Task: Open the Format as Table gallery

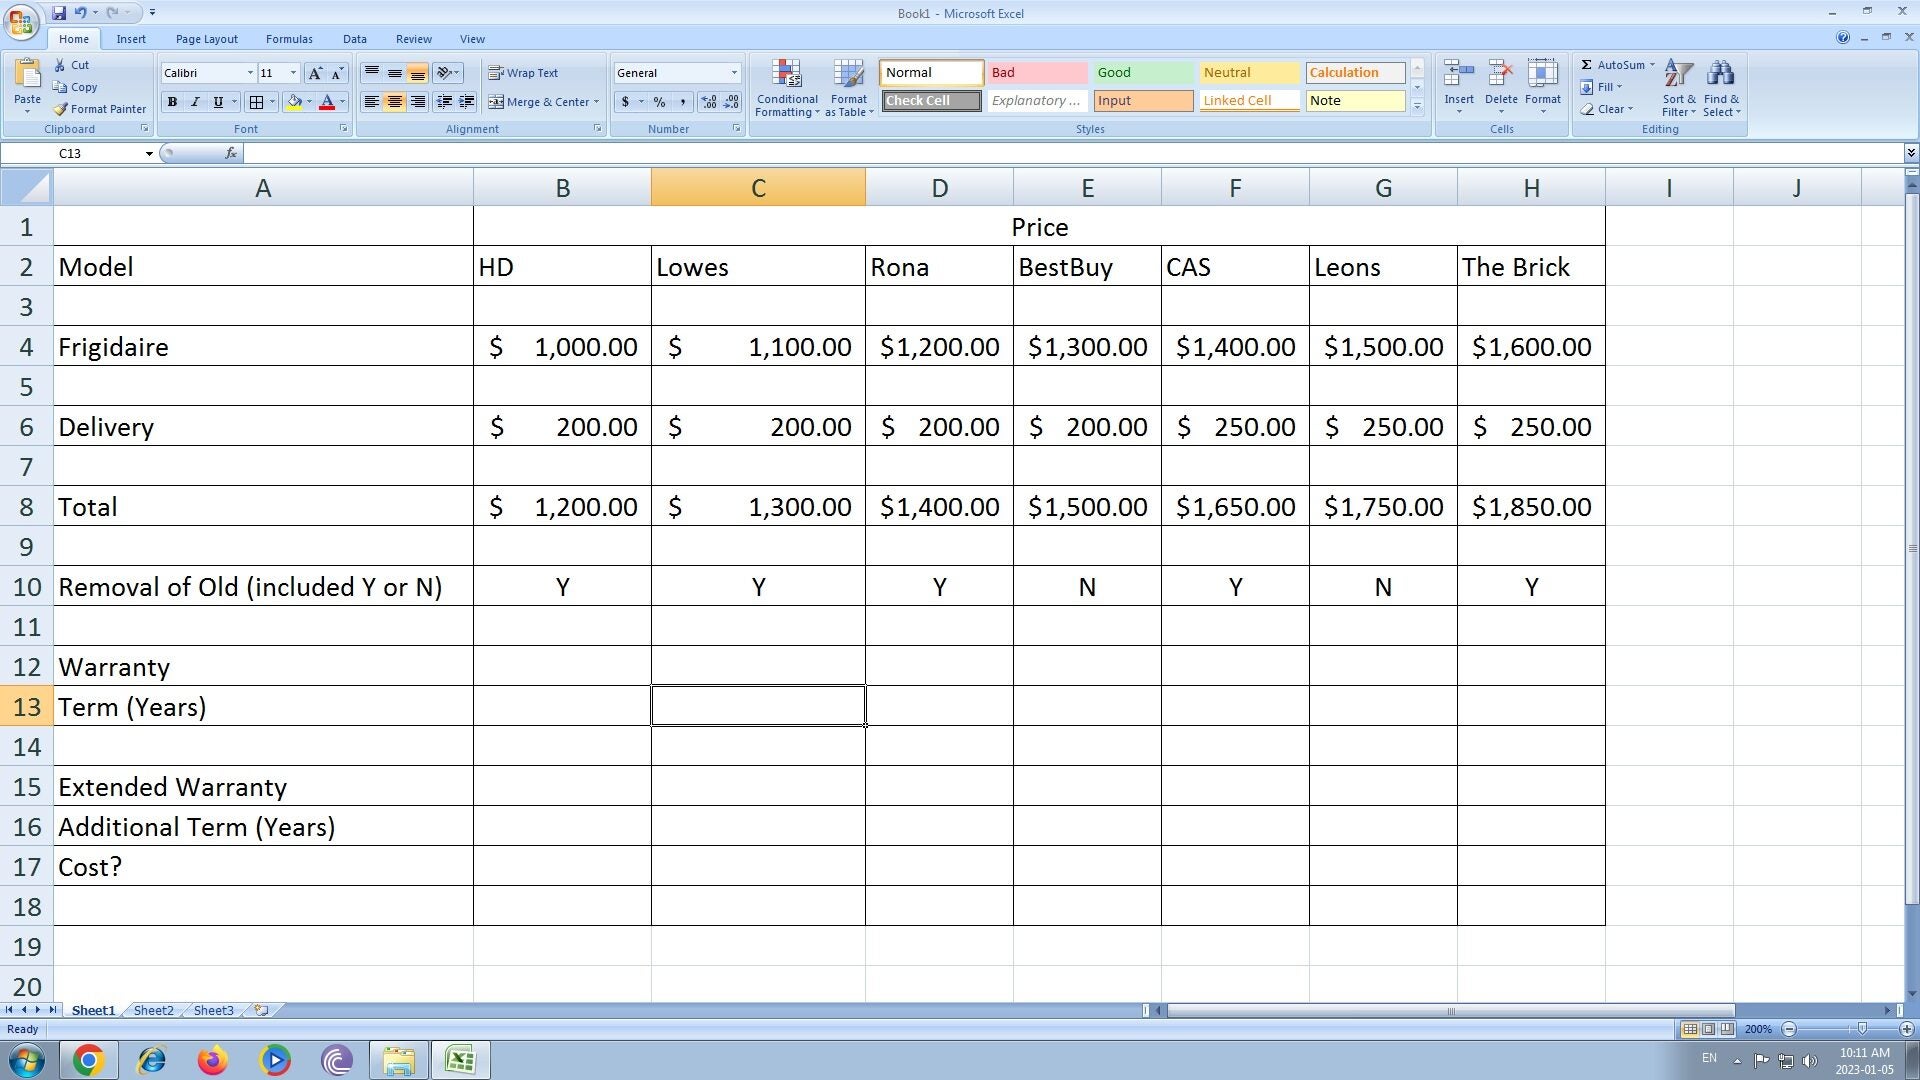Action: [849, 88]
